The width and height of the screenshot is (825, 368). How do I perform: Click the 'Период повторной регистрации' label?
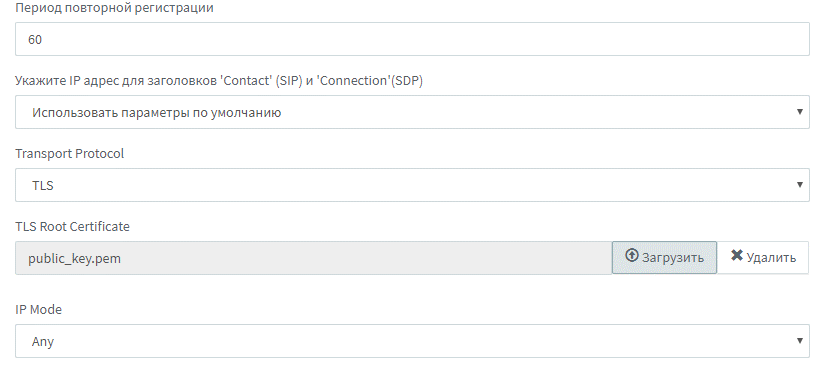pos(114,8)
